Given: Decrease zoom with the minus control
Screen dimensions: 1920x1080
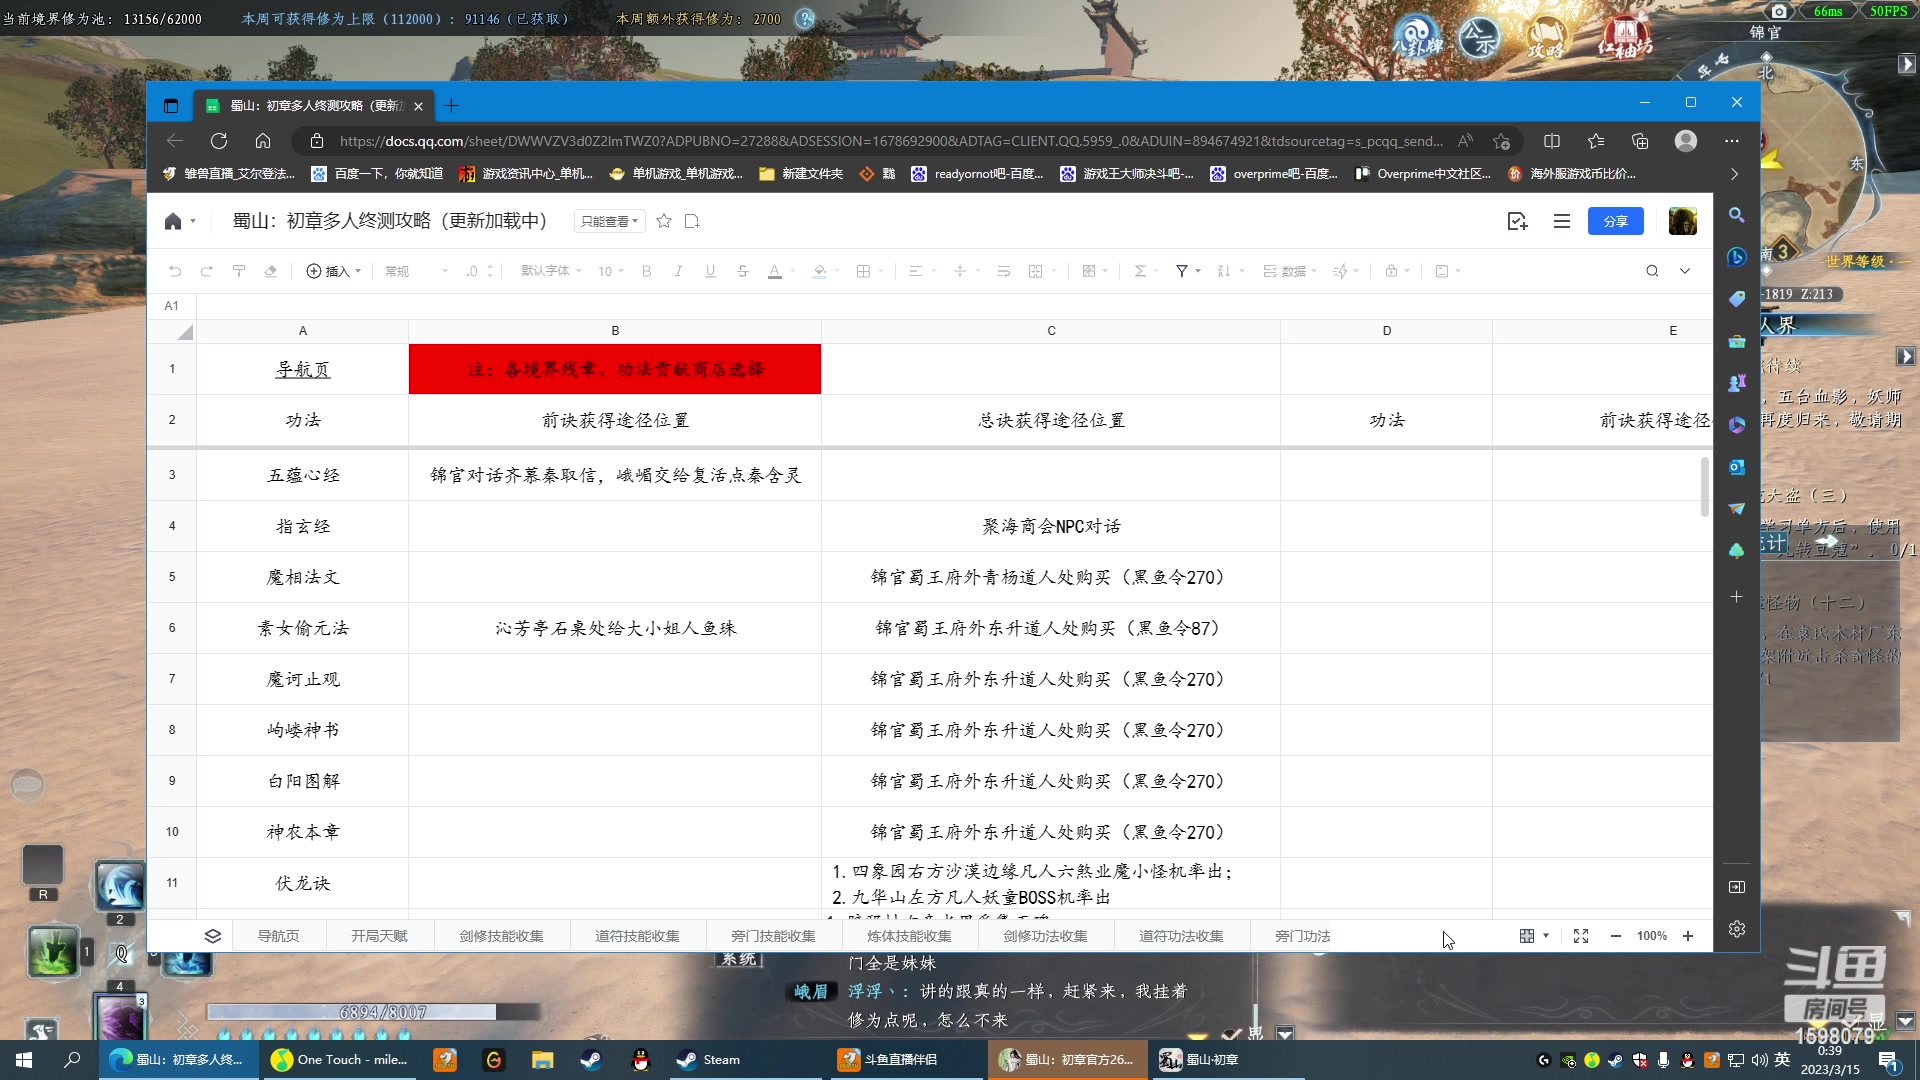Looking at the screenshot, I should (1615, 936).
